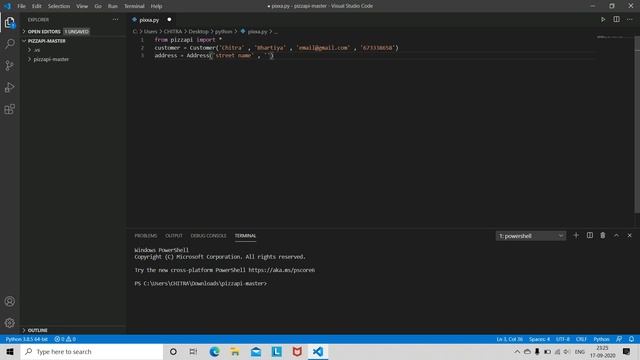
Task: Split the terminal pane
Action: [590, 236]
